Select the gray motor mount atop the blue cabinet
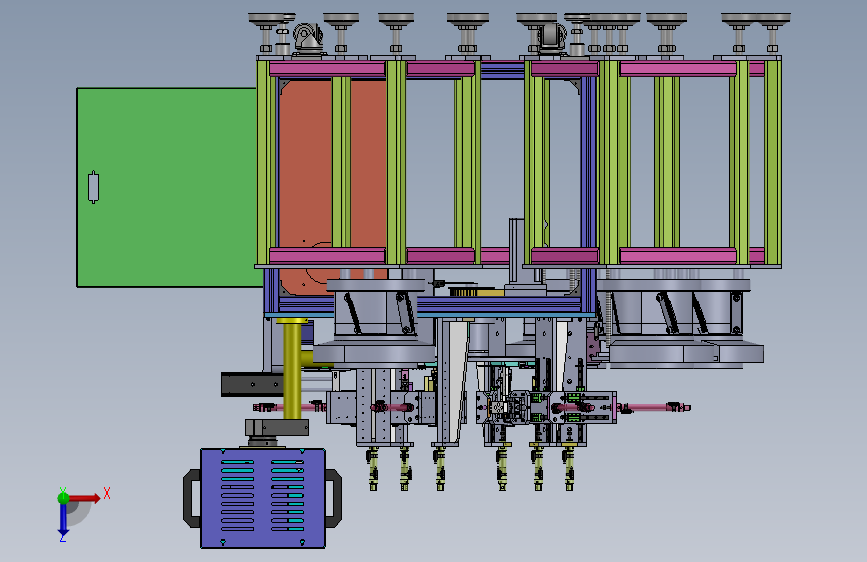Screen dimensions: 867x562 [x=276, y=429]
